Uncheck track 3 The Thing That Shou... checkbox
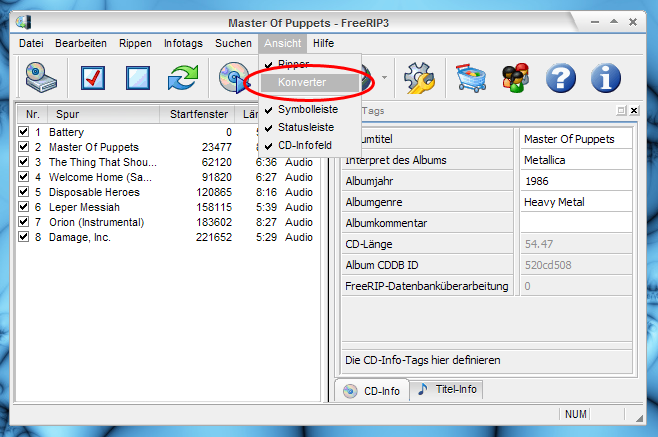The height and width of the screenshot is (437, 658). click(x=24, y=162)
